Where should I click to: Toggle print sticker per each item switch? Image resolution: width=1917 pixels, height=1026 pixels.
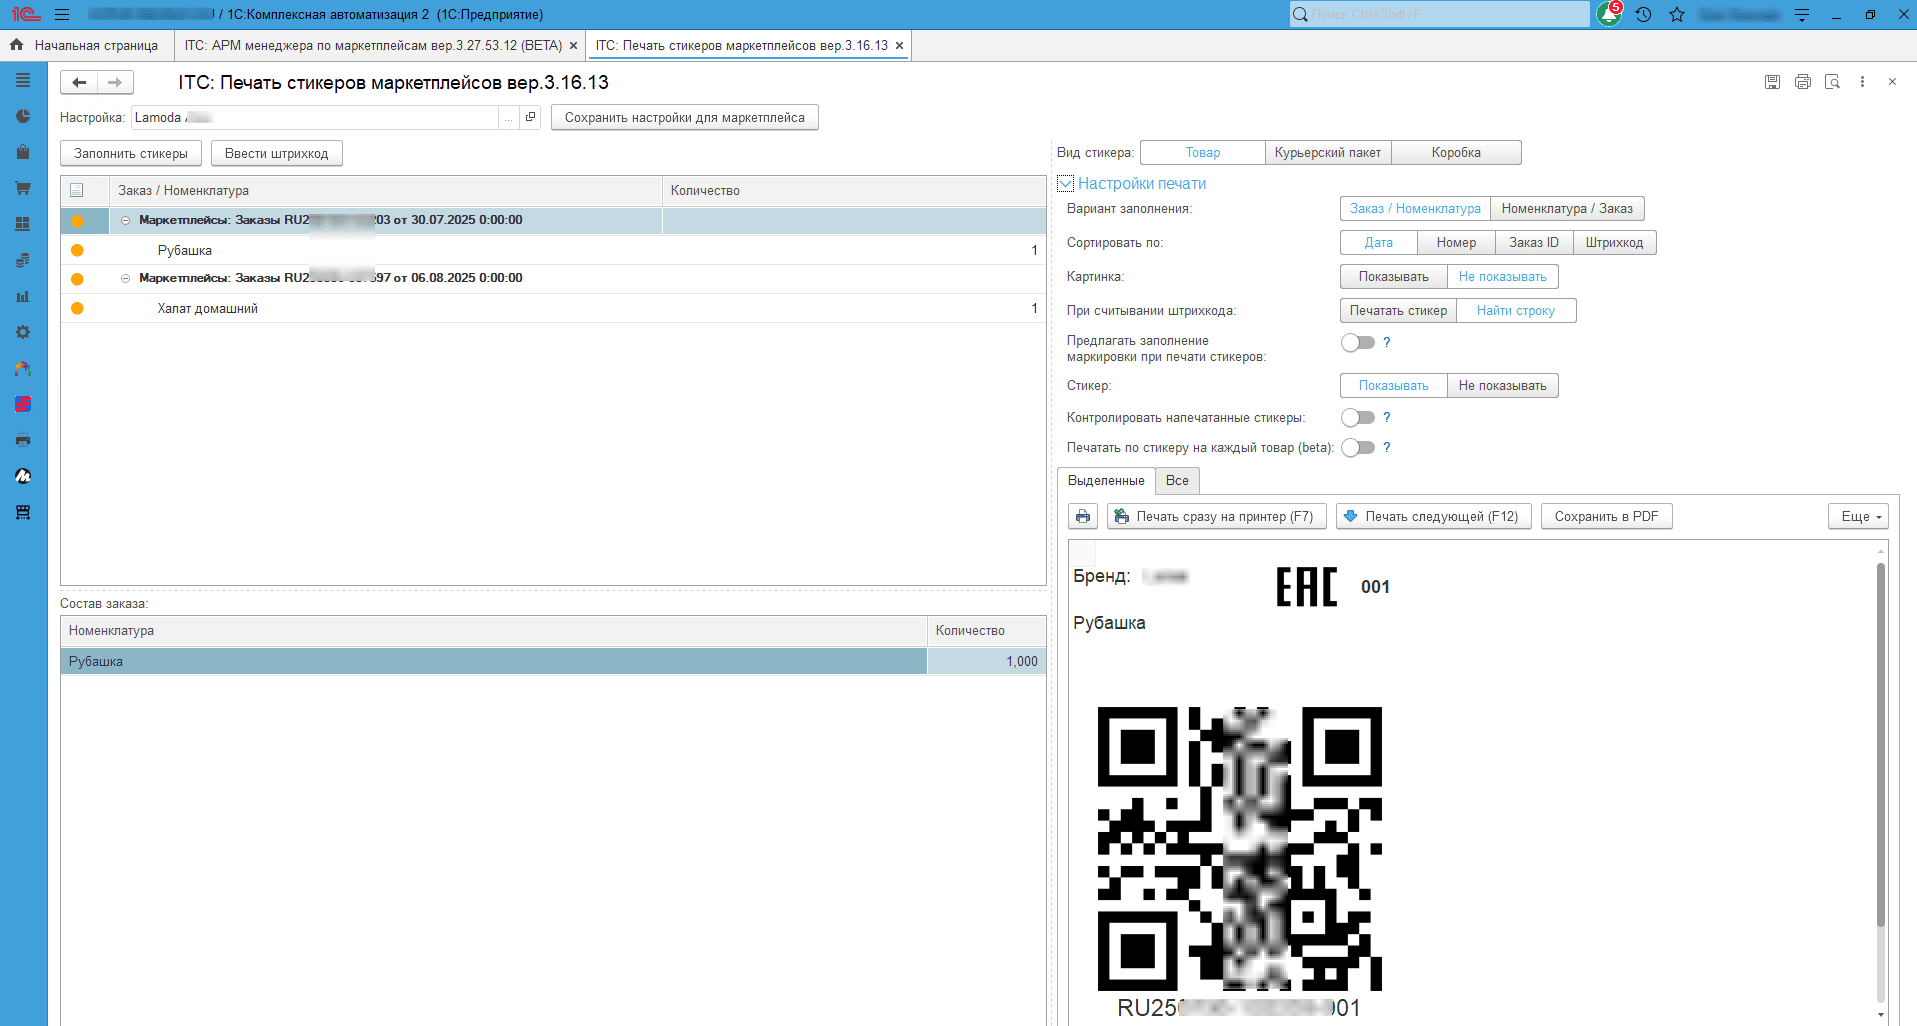(x=1358, y=447)
